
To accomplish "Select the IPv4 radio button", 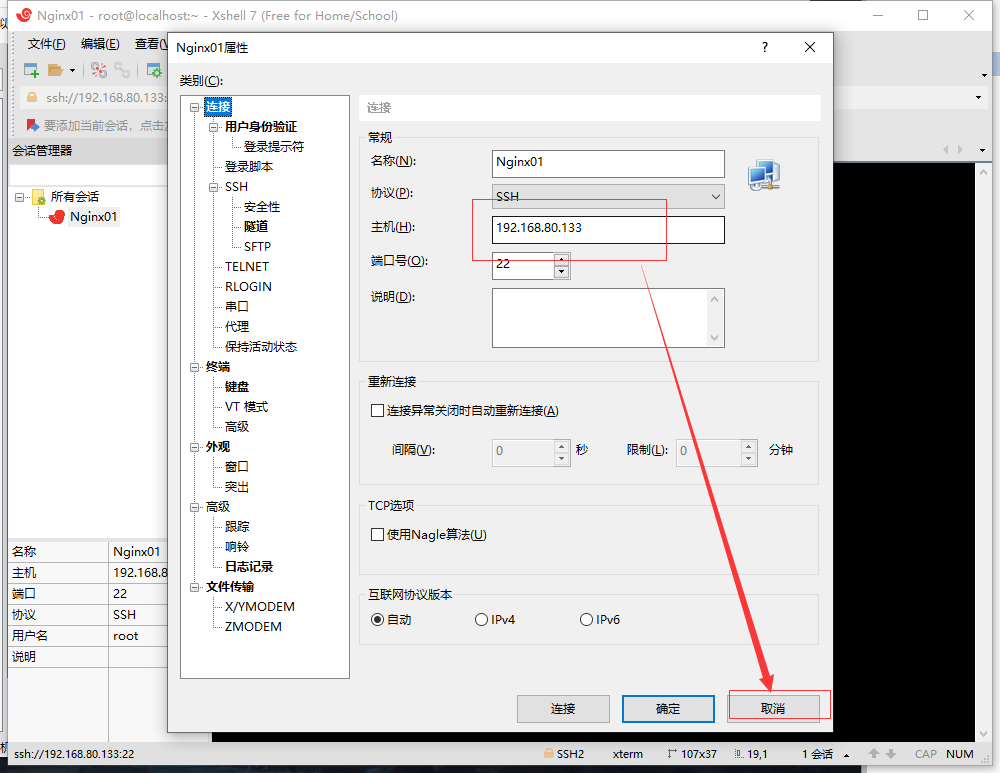I will (482, 619).
